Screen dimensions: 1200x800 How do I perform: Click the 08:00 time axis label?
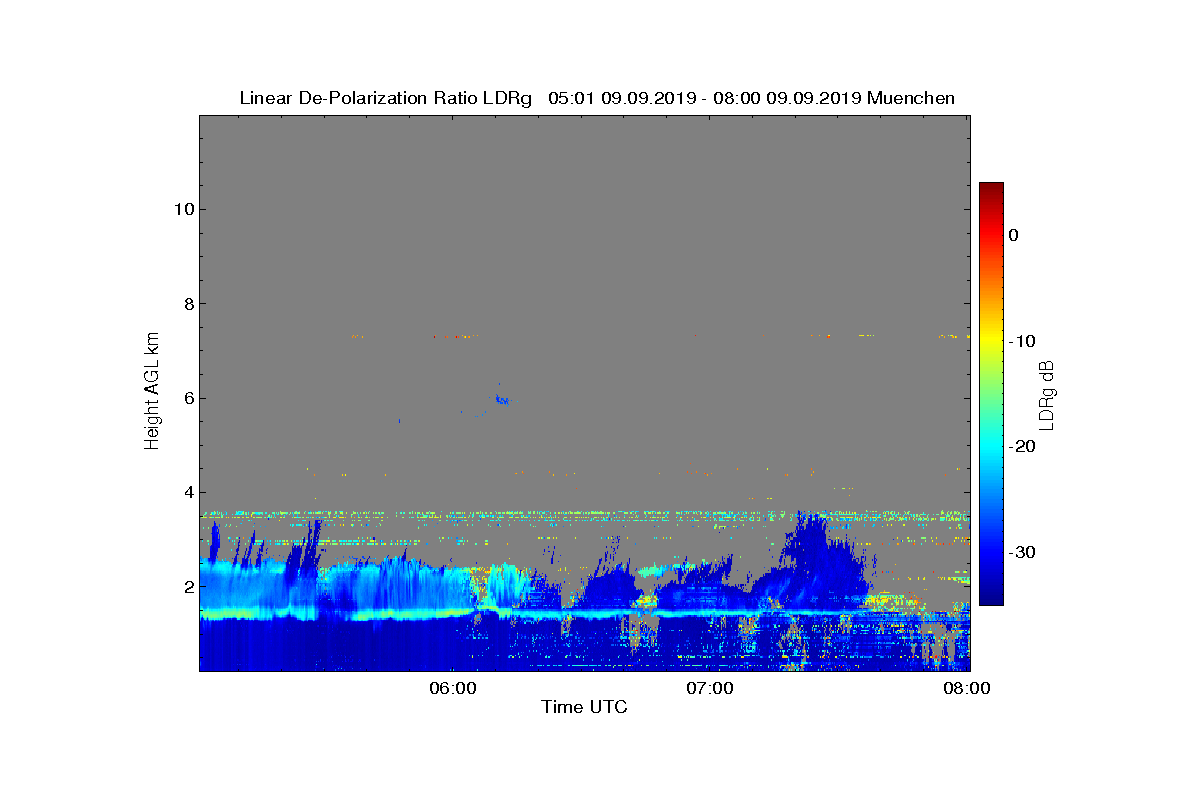point(967,688)
